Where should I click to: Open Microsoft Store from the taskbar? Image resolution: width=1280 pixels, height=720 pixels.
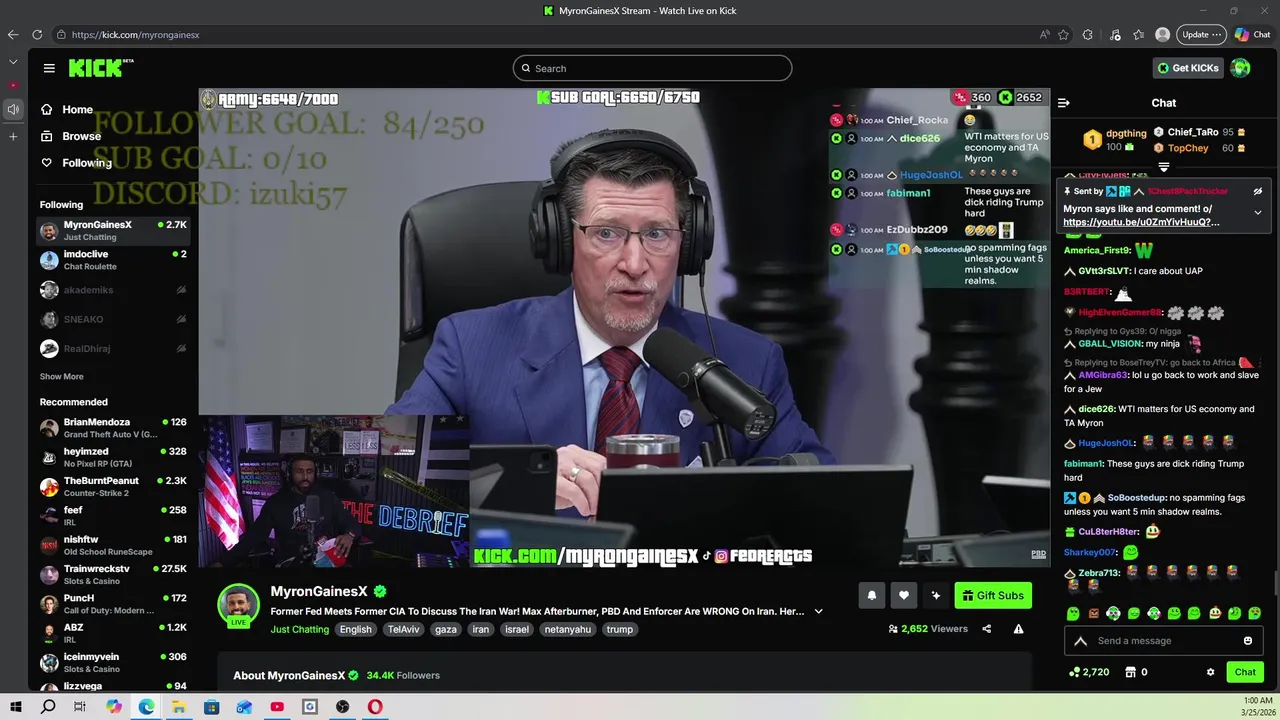pos(211,707)
